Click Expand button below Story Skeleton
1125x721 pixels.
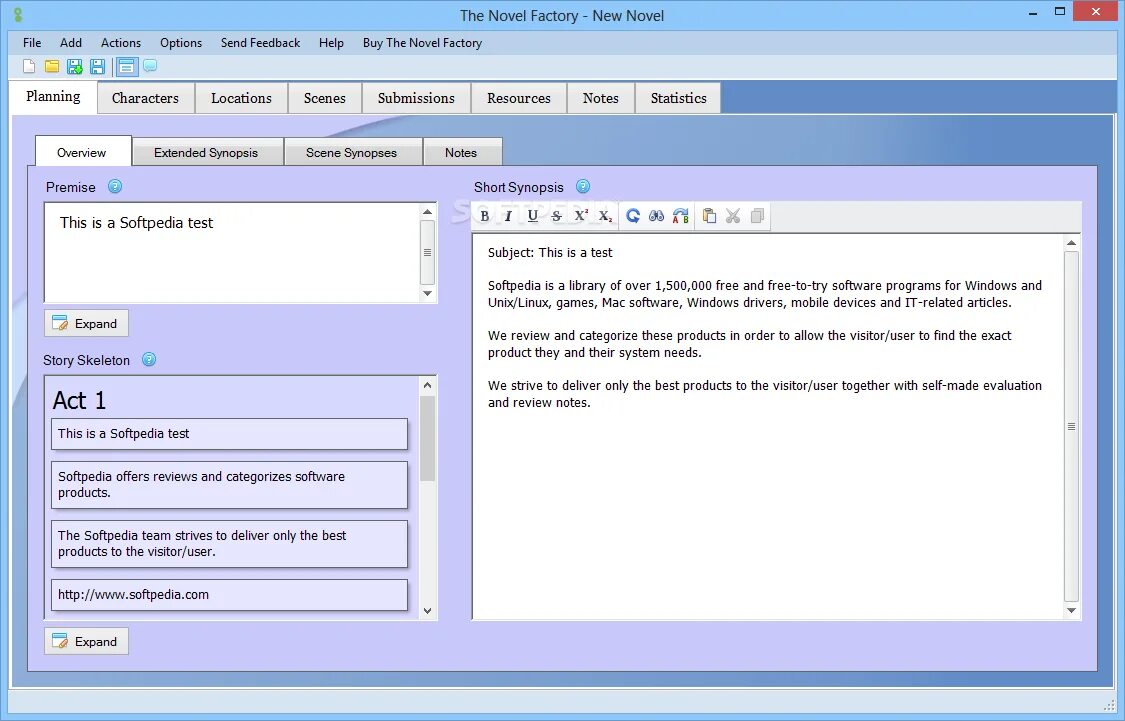pyautogui.click(x=86, y=641)
